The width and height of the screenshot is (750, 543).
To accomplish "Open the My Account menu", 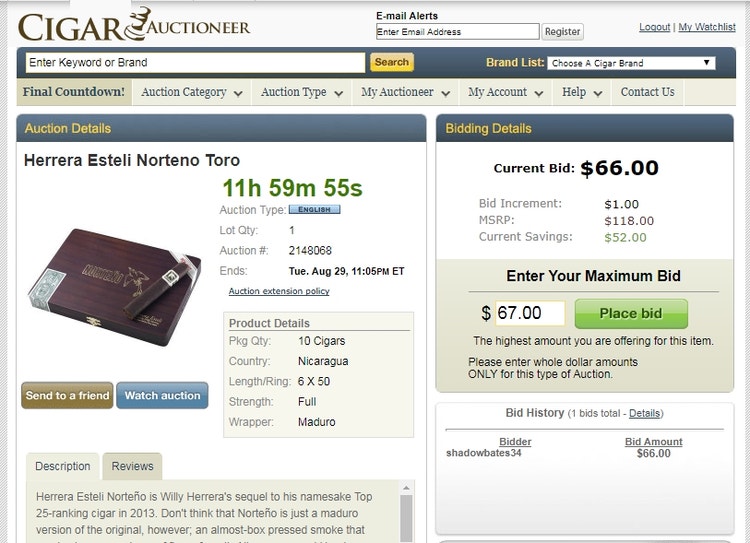I will click(505, 92).
